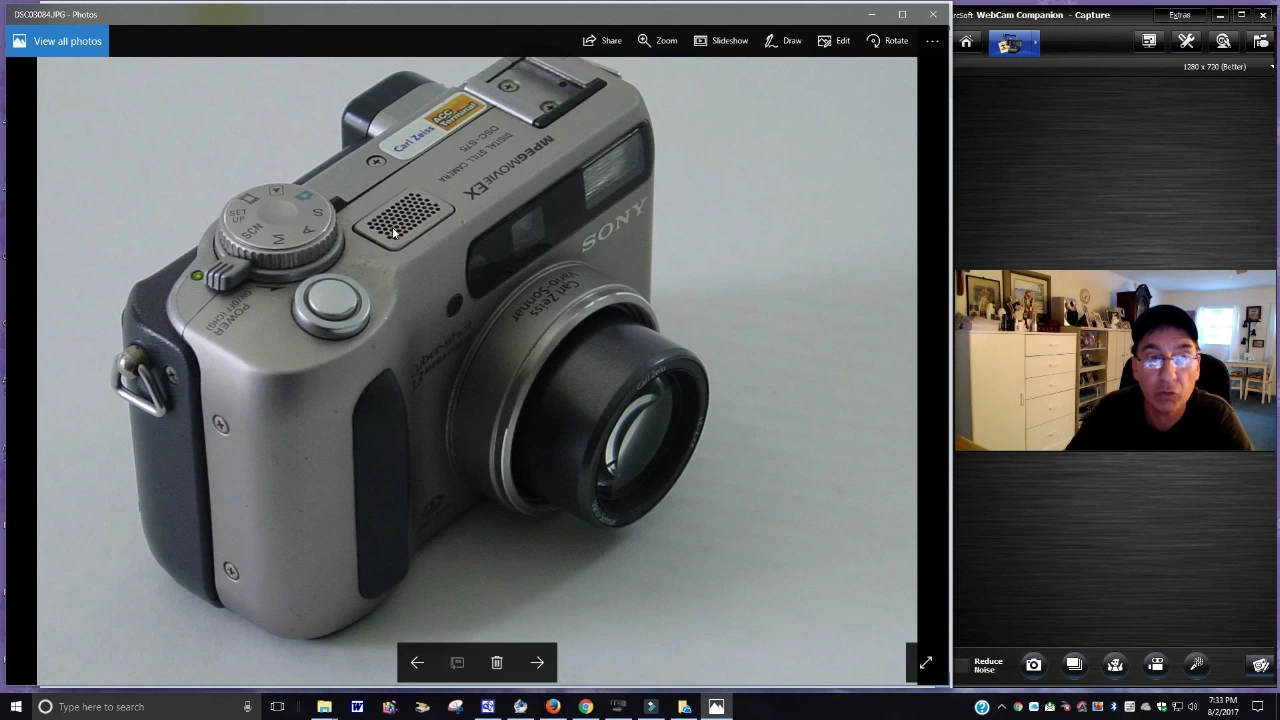Screen dimensions: 1280x720
Task: Toggle the Reduce Noise checkbox
Action: click(x=962, y=665)
